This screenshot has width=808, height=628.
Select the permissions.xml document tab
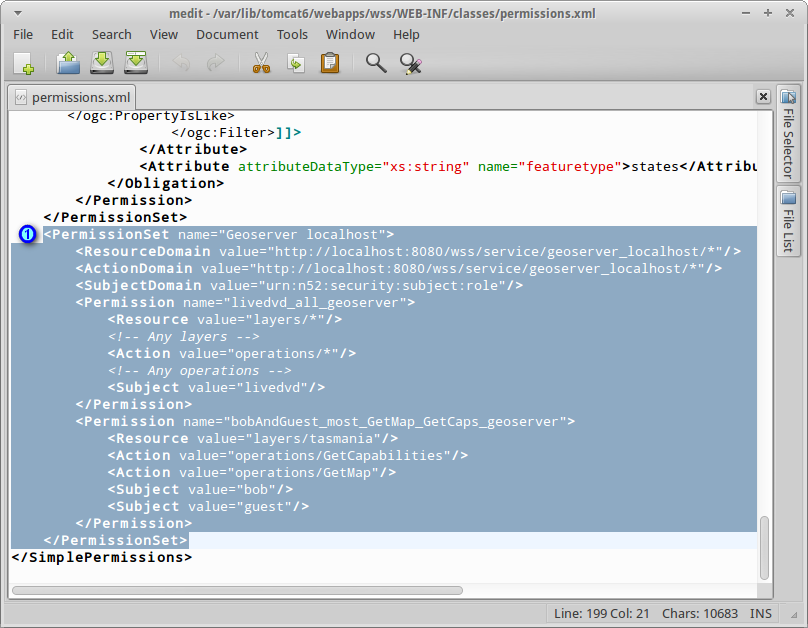pos(72,97)
